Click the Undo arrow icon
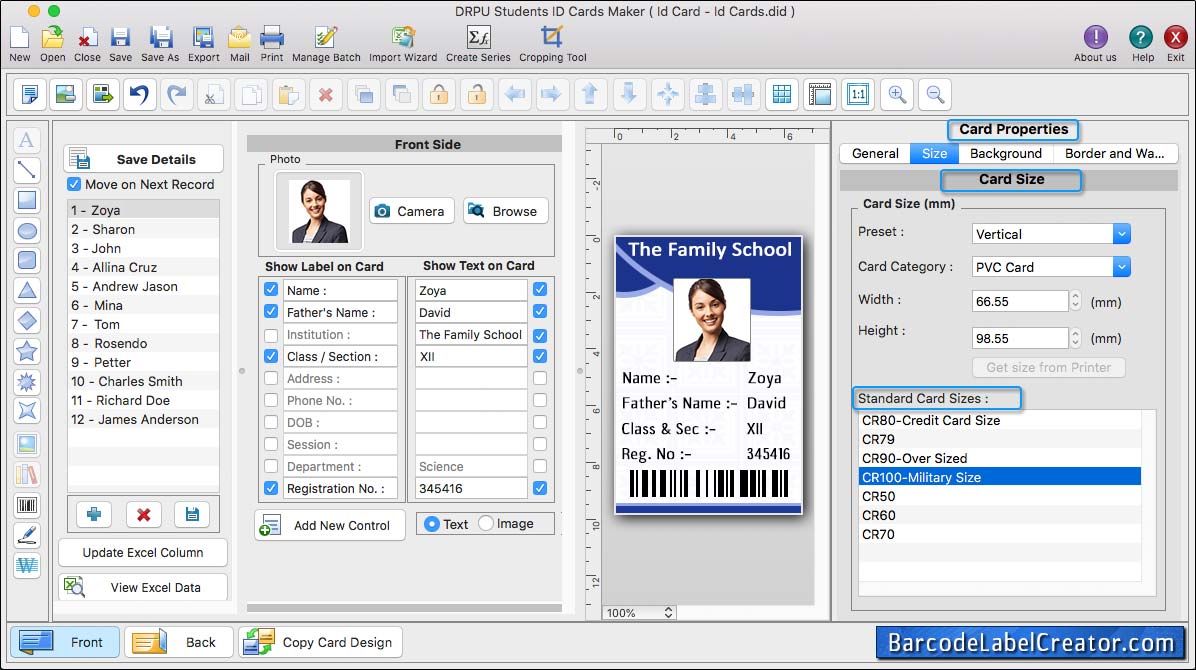Image resolution: width=1196 pixels, height=670 pixels. pyautogui.click(x=140, y=95)
